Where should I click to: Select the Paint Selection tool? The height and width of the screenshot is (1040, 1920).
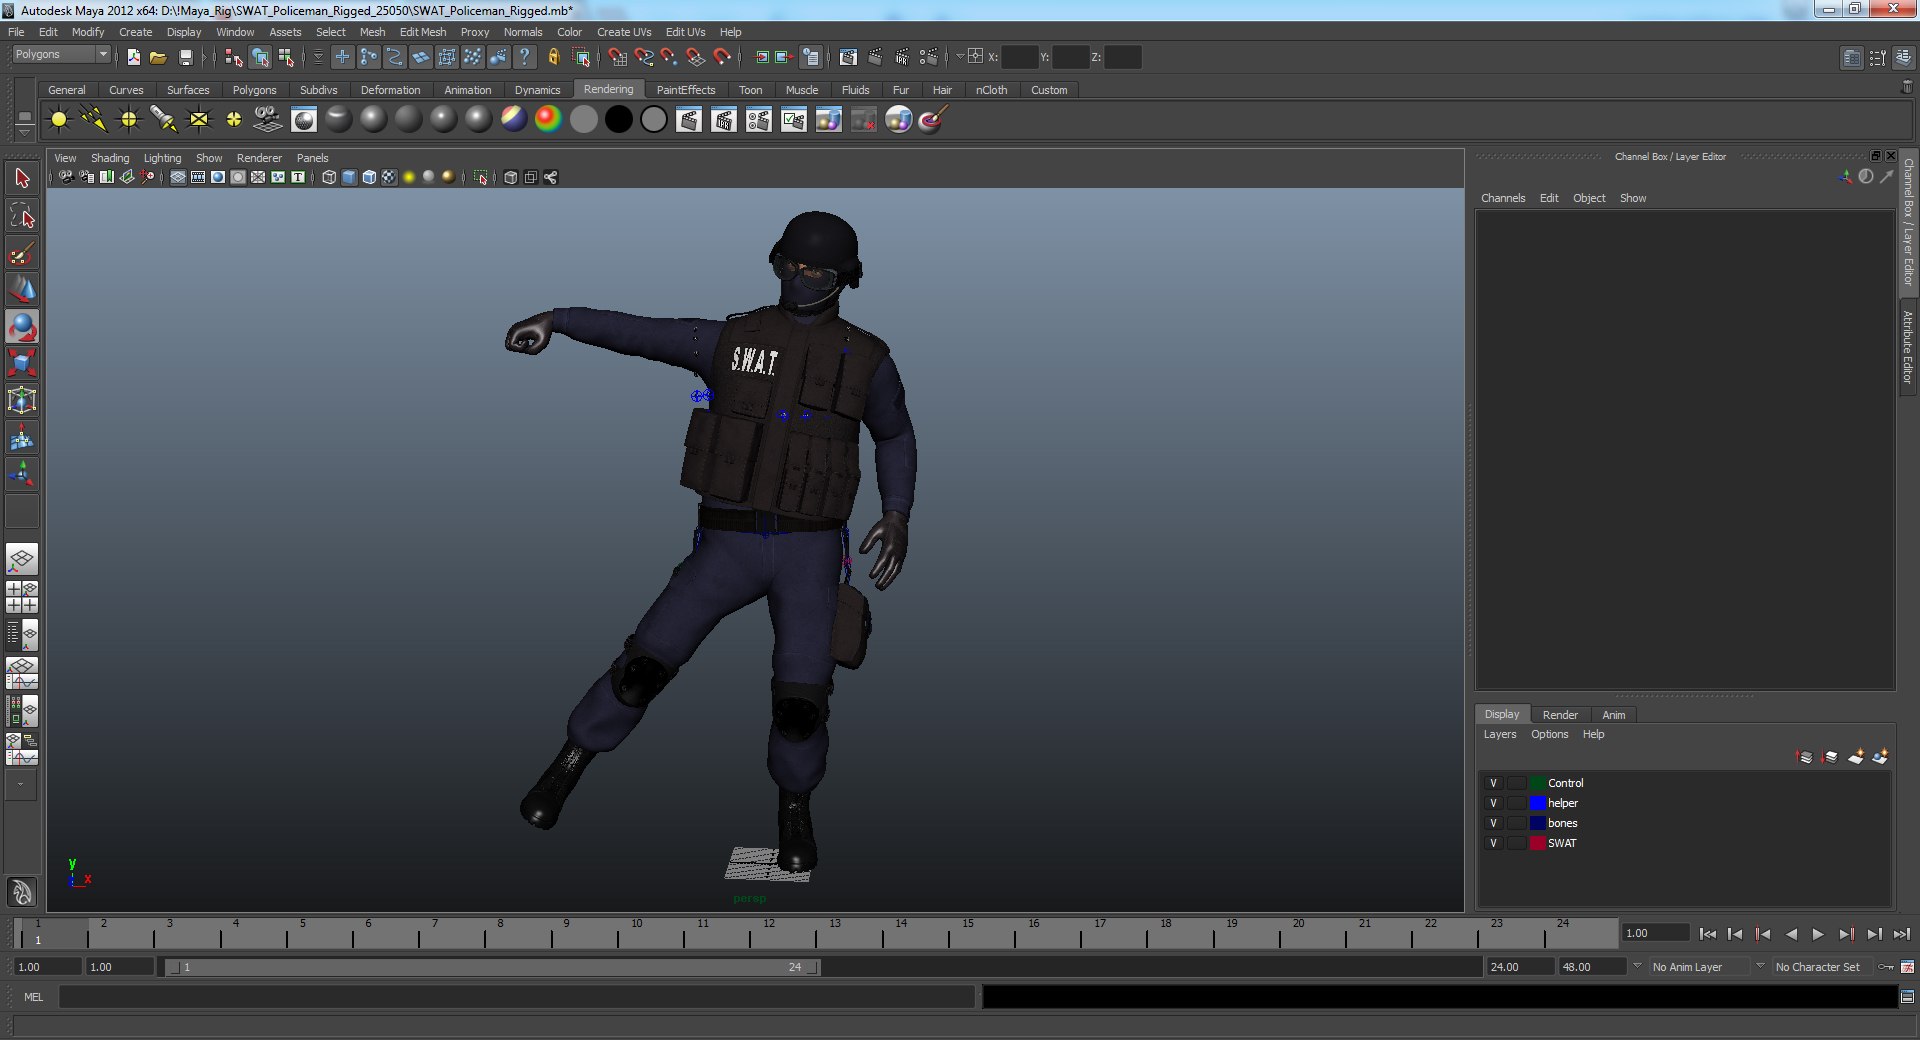pos(22,253)
